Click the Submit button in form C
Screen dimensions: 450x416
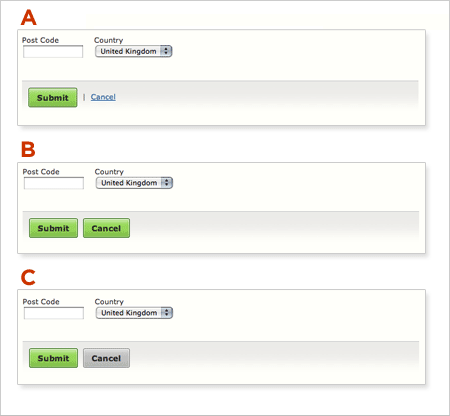(53, 358)
